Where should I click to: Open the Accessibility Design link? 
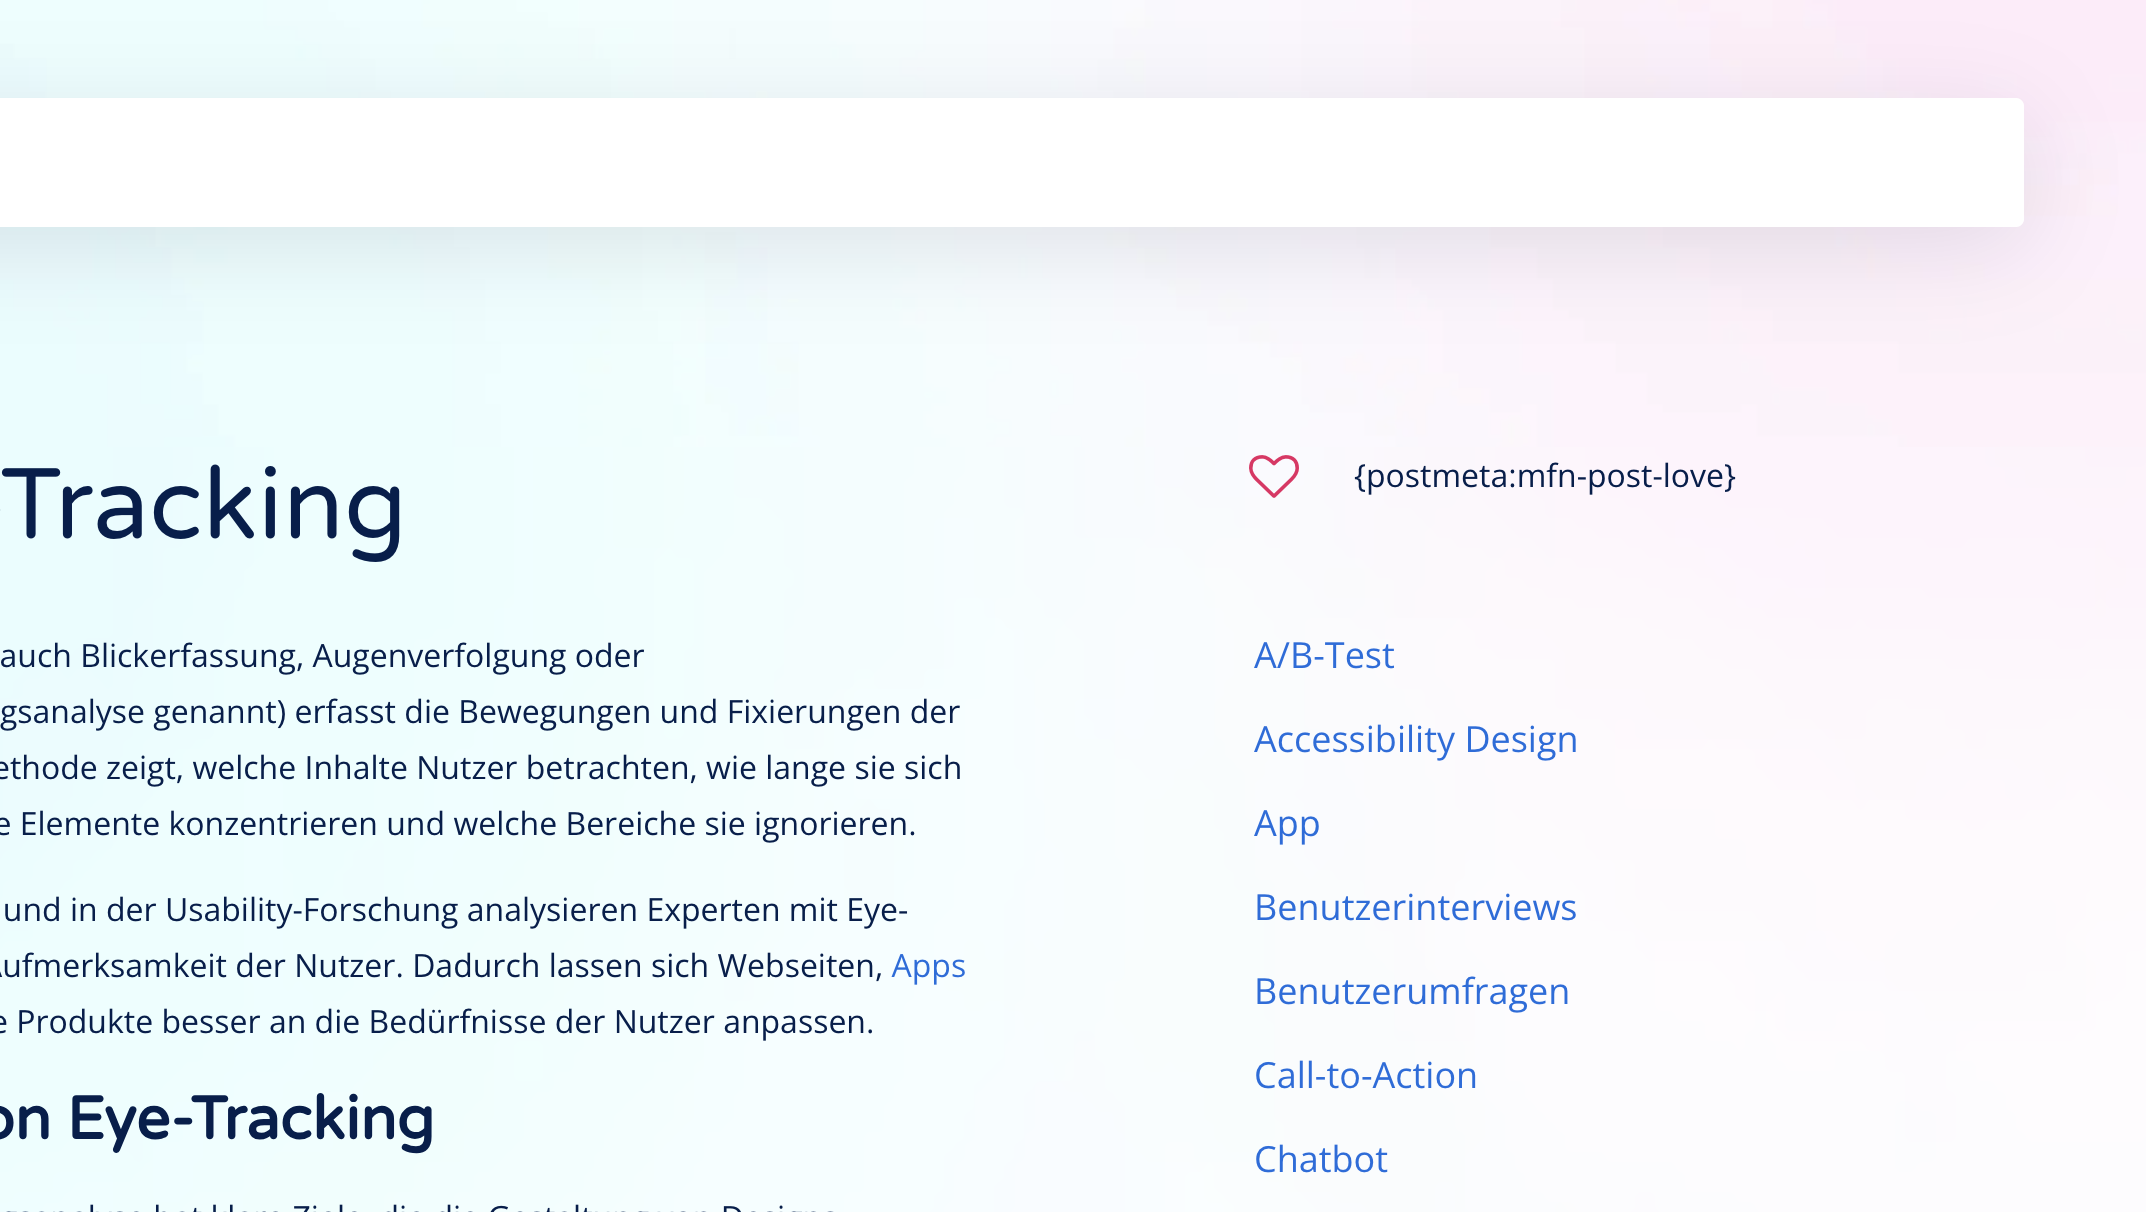coord(1415,740)
